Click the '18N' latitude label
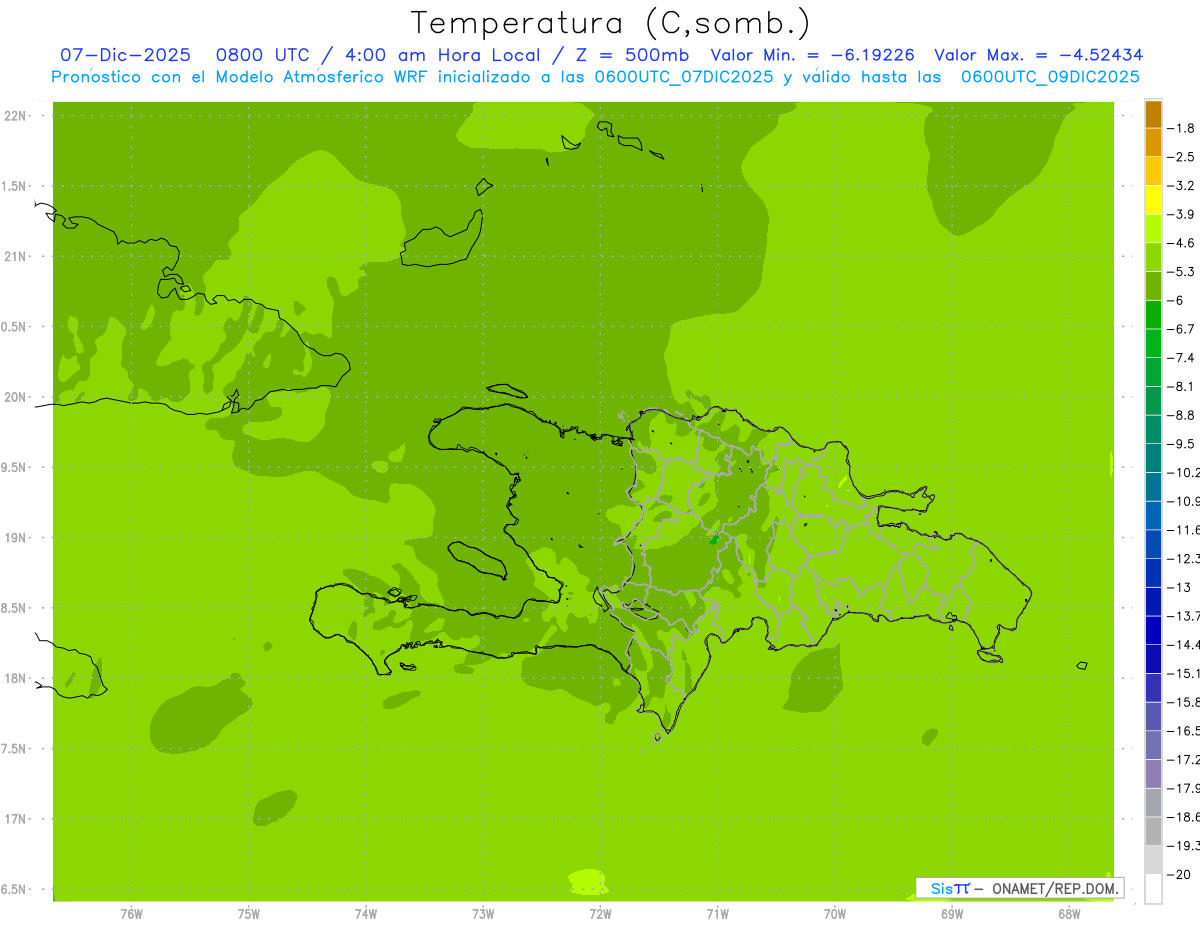The width and height of the screenshot is (1200, 927). click(17, 678)
